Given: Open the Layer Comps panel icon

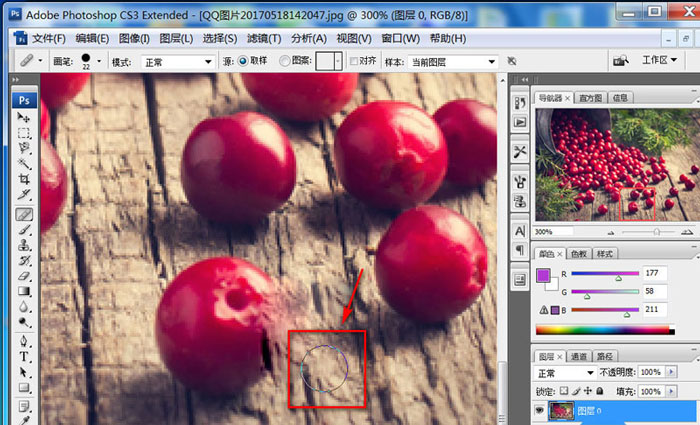Looking at the screenshot, I should coord(520,280).
